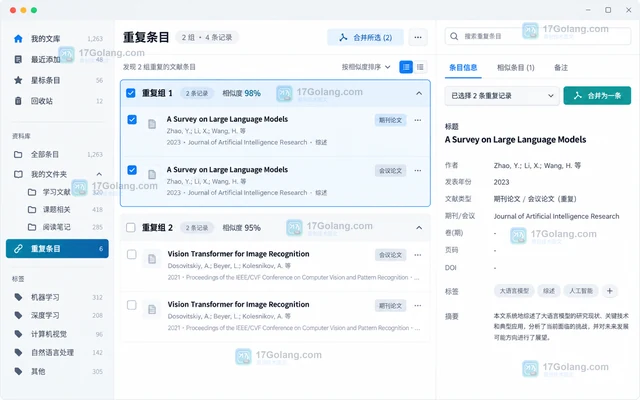Open more options for the 会议论文 Vision Transformer record
This screenshot has height=400, width=640.
point(418,255)
